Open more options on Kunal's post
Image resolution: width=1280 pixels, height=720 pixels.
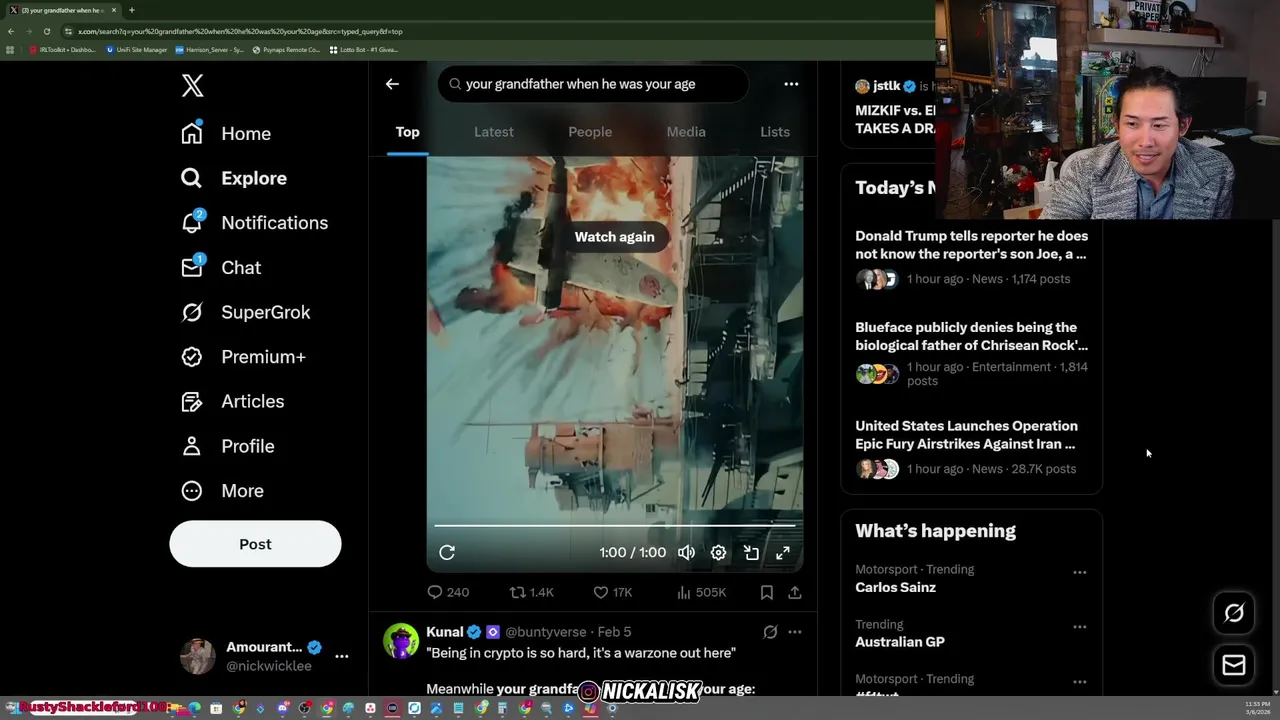pyautogui.click(x=795, y=632)
